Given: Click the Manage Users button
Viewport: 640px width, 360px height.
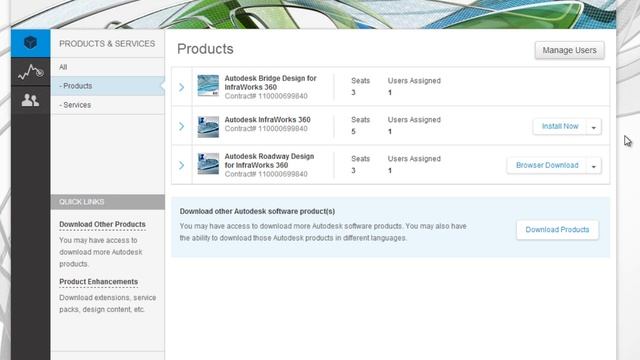Looking at the screenshot, I should click(x=569, y=50).
